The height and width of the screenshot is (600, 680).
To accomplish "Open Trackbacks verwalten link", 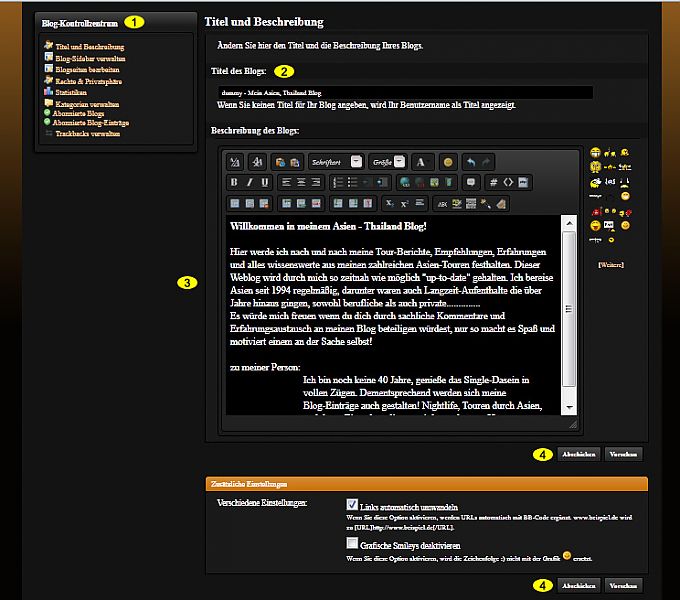I will coord(88,134).
